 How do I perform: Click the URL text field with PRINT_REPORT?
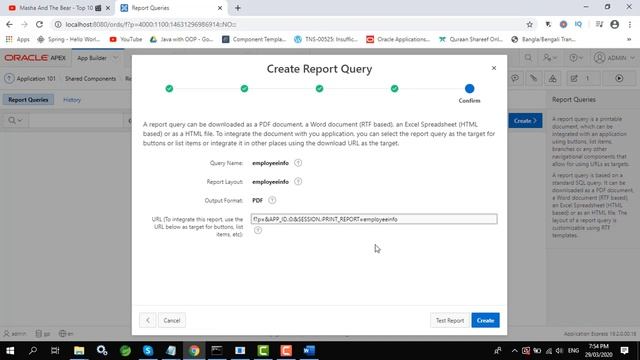(x=374, y=219)
